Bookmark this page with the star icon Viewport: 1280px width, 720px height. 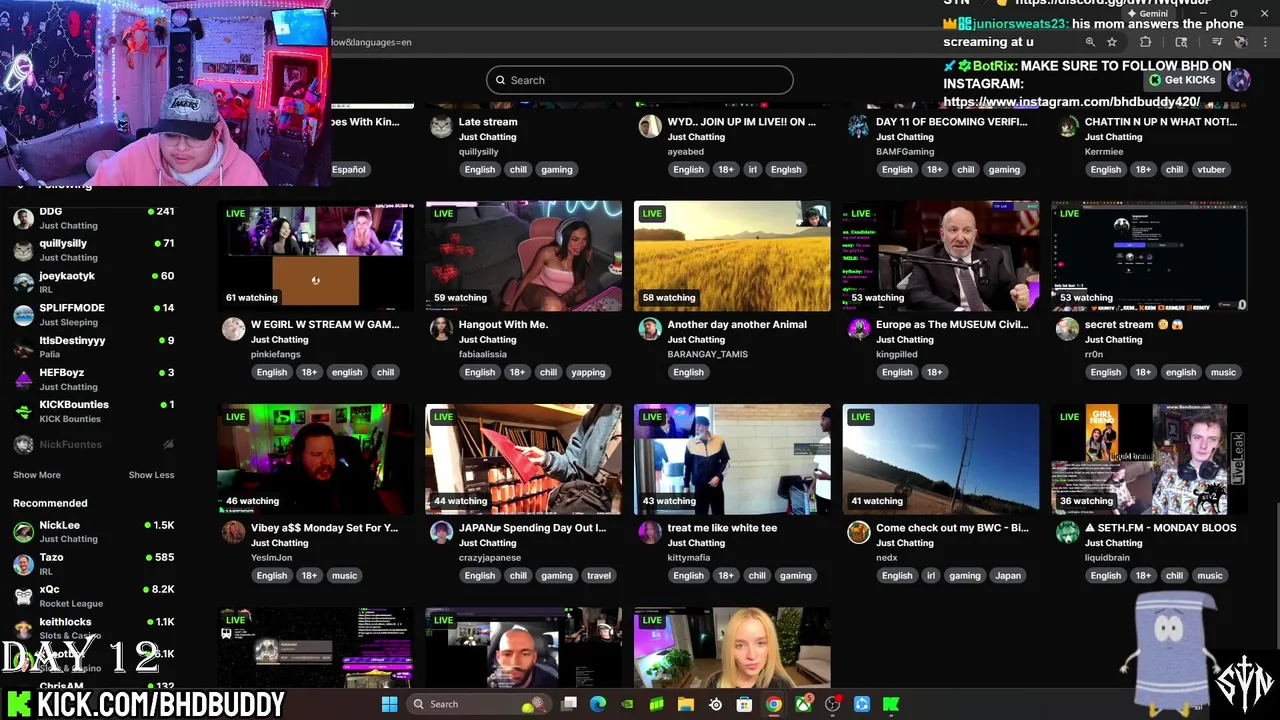pyautogui.click(x=1112, y=42)
